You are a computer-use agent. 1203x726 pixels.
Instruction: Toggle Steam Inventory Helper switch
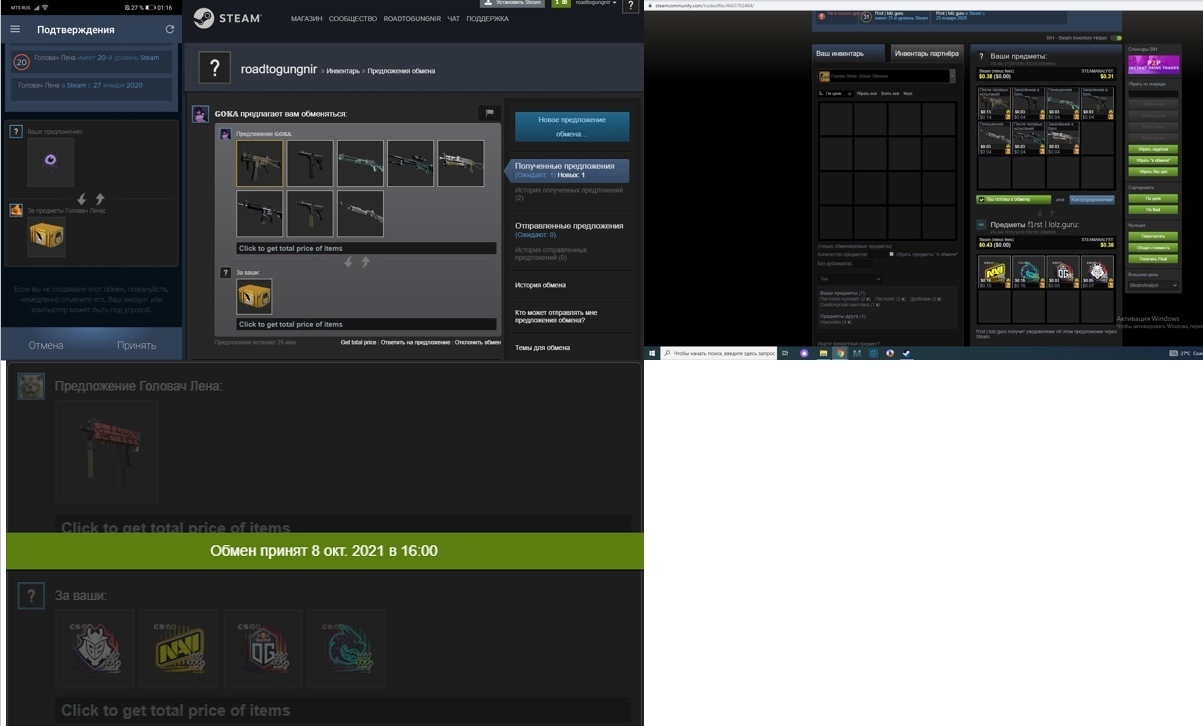pos(1116,38)
